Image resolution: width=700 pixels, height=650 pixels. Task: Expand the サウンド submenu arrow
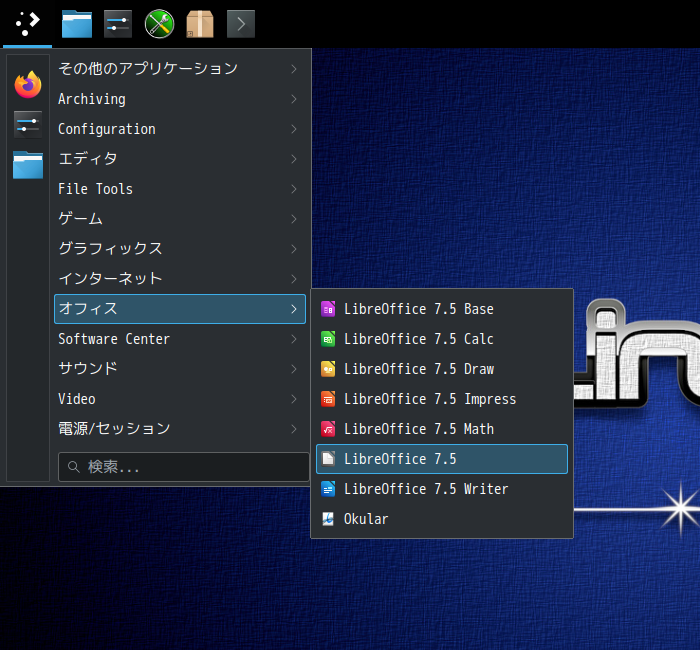coord(294,369)
